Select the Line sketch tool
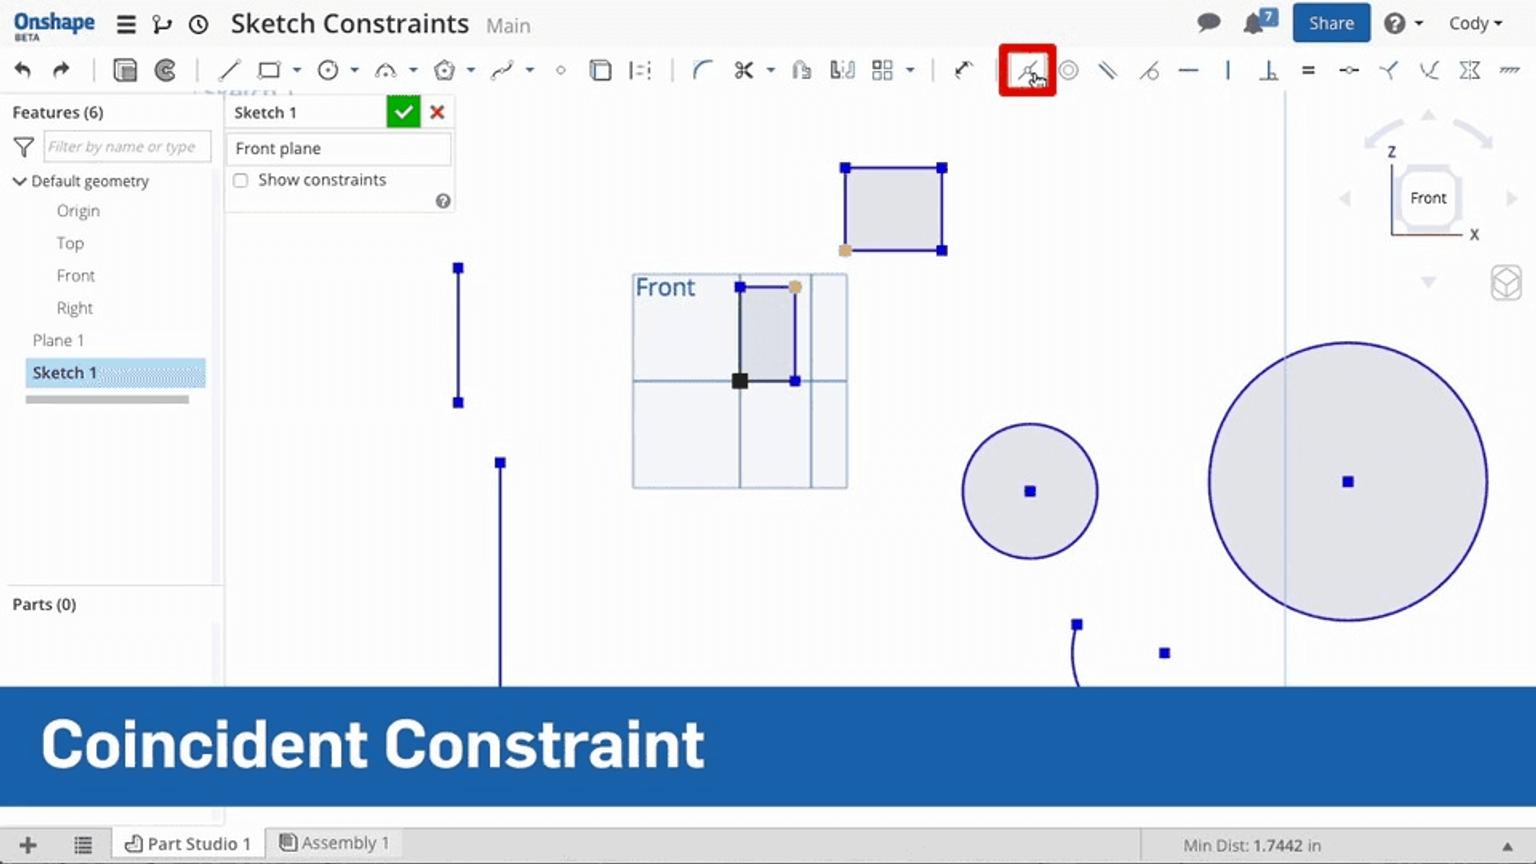1536x864 pixels. click(x=228, y=70)
